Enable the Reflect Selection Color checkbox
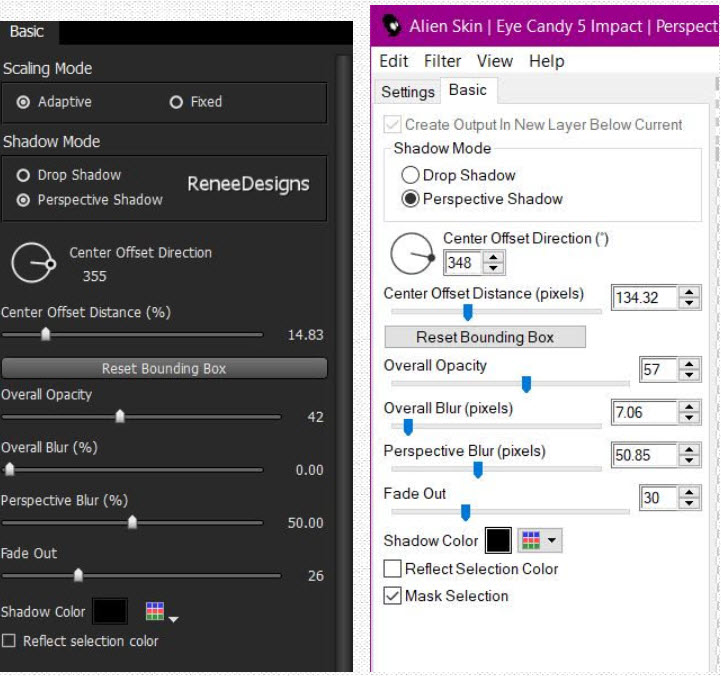This screenshot has width=721, height=676. click(x=392, y=568)
